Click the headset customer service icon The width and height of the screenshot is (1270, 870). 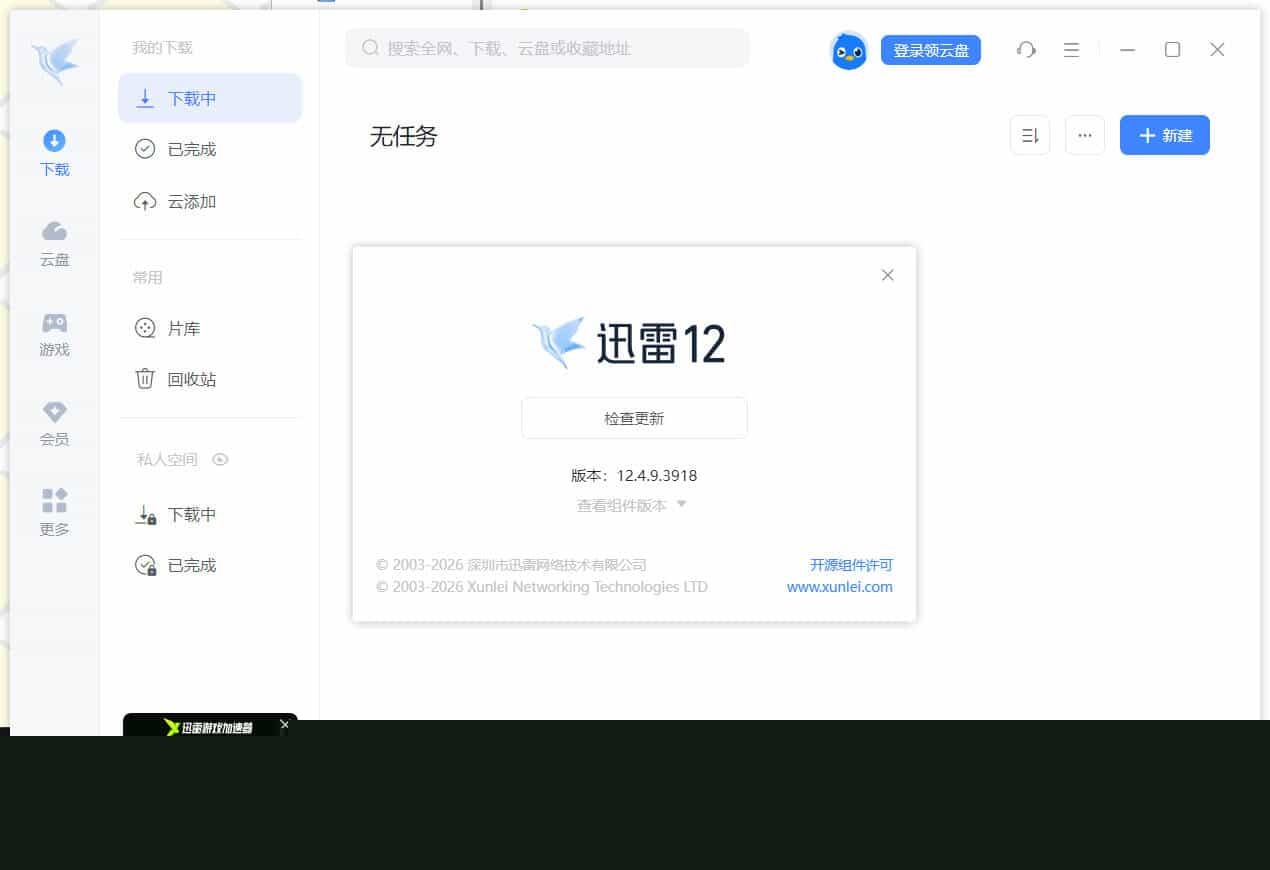click(x=1026, y=49)
